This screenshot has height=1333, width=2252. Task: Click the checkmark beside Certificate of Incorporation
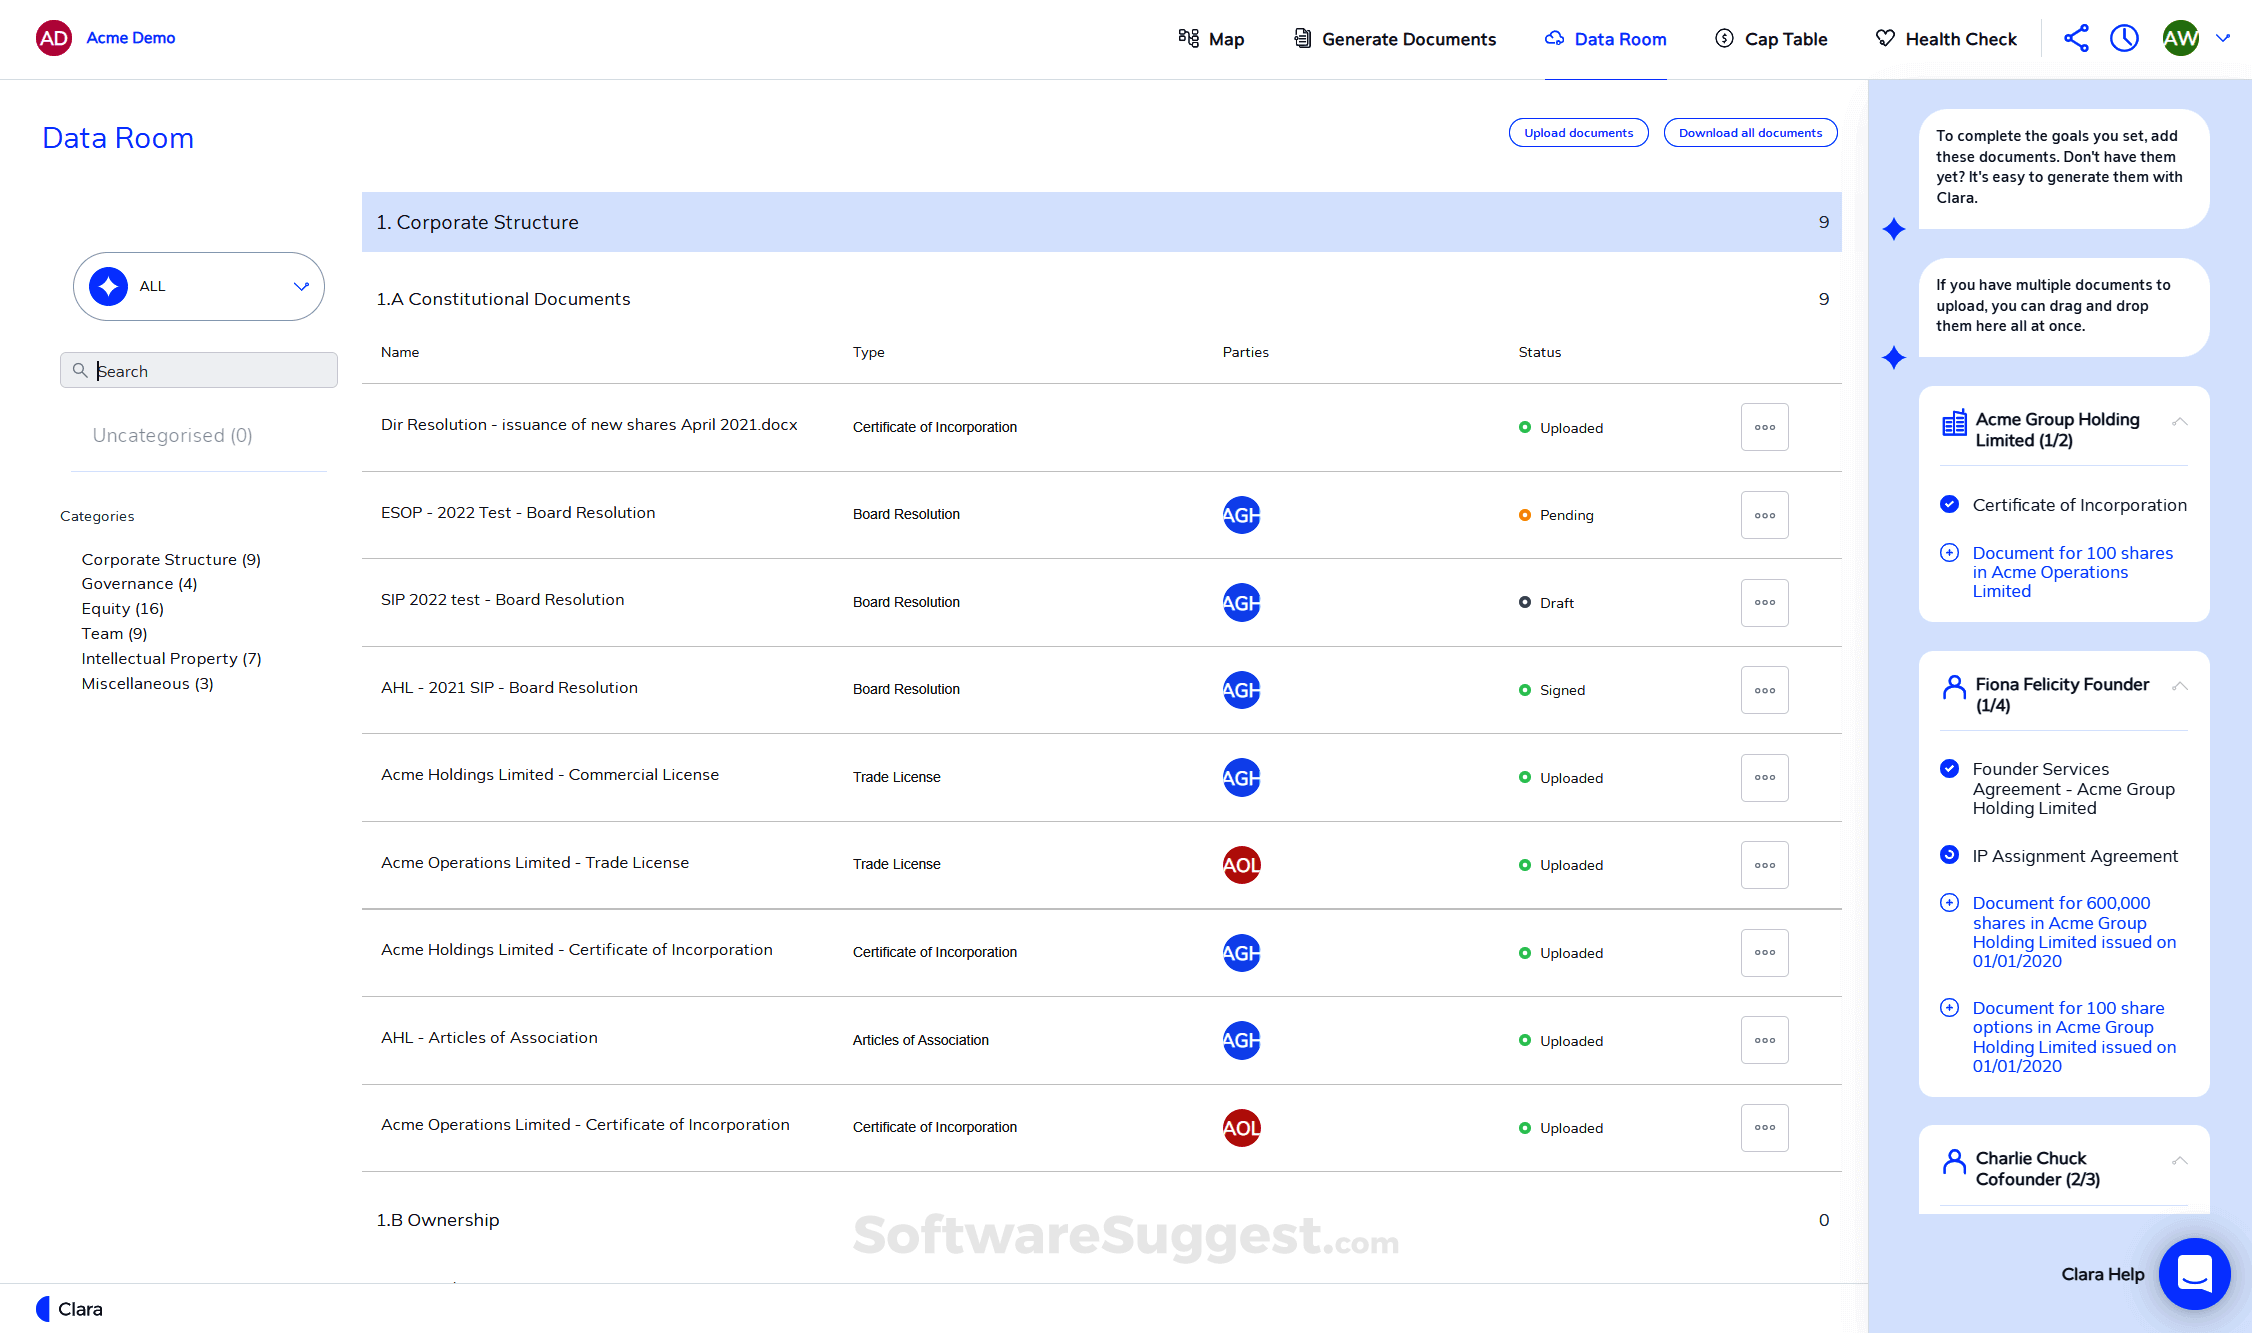(1950, 504)
